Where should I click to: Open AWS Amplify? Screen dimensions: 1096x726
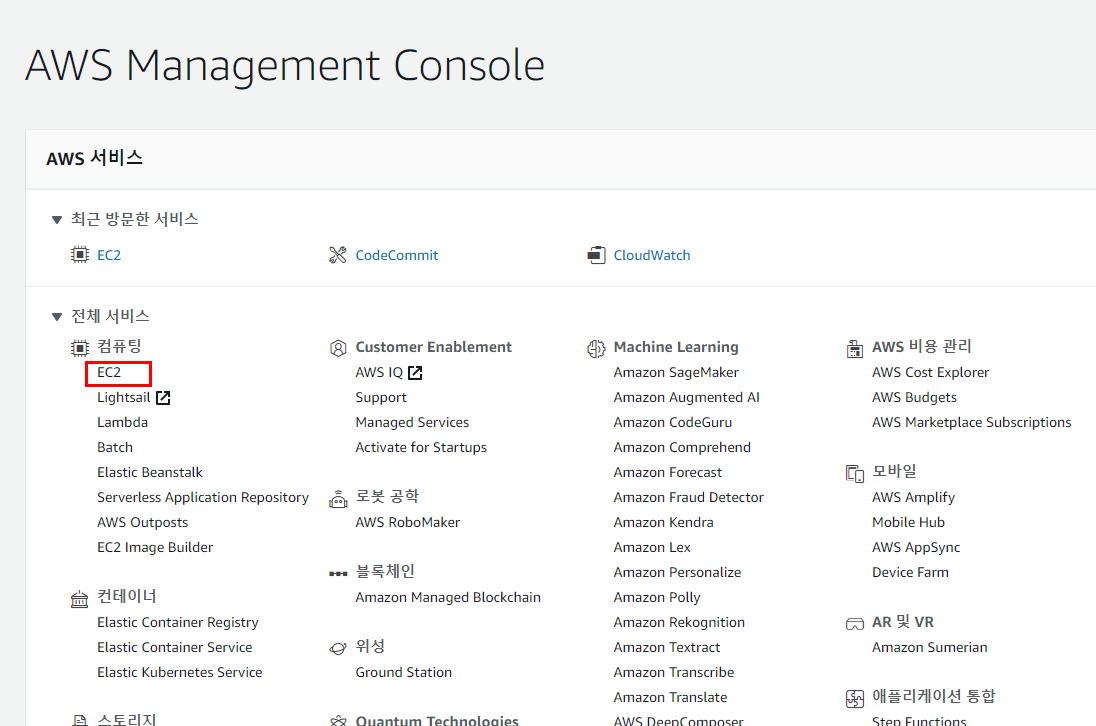914,498
